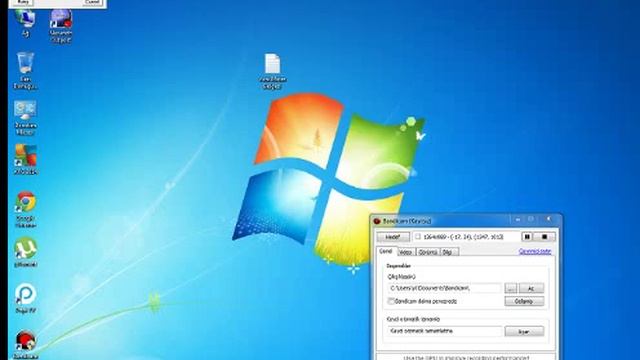This screenshot has width=640, height=360.
Task: Open the blue P circle shortcut
Action: pos(25,298)
